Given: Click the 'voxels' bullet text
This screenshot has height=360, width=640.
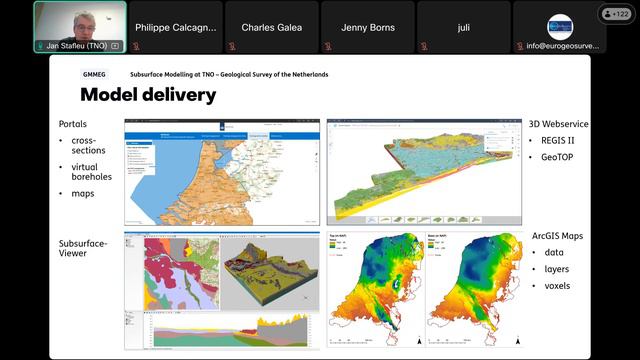Looking at the screenshot, I should tap(557, 286).
